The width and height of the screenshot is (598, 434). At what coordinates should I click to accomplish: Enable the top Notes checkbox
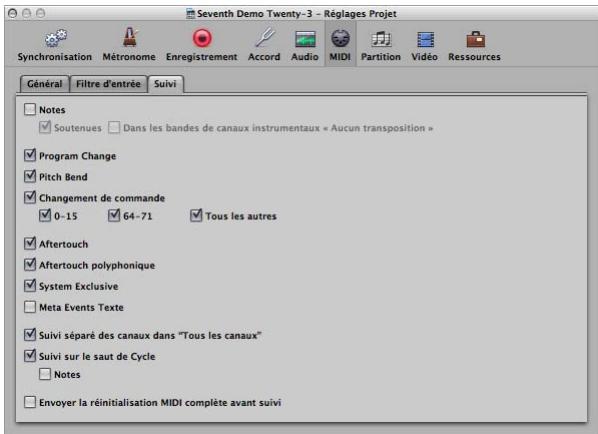(30, 109)
